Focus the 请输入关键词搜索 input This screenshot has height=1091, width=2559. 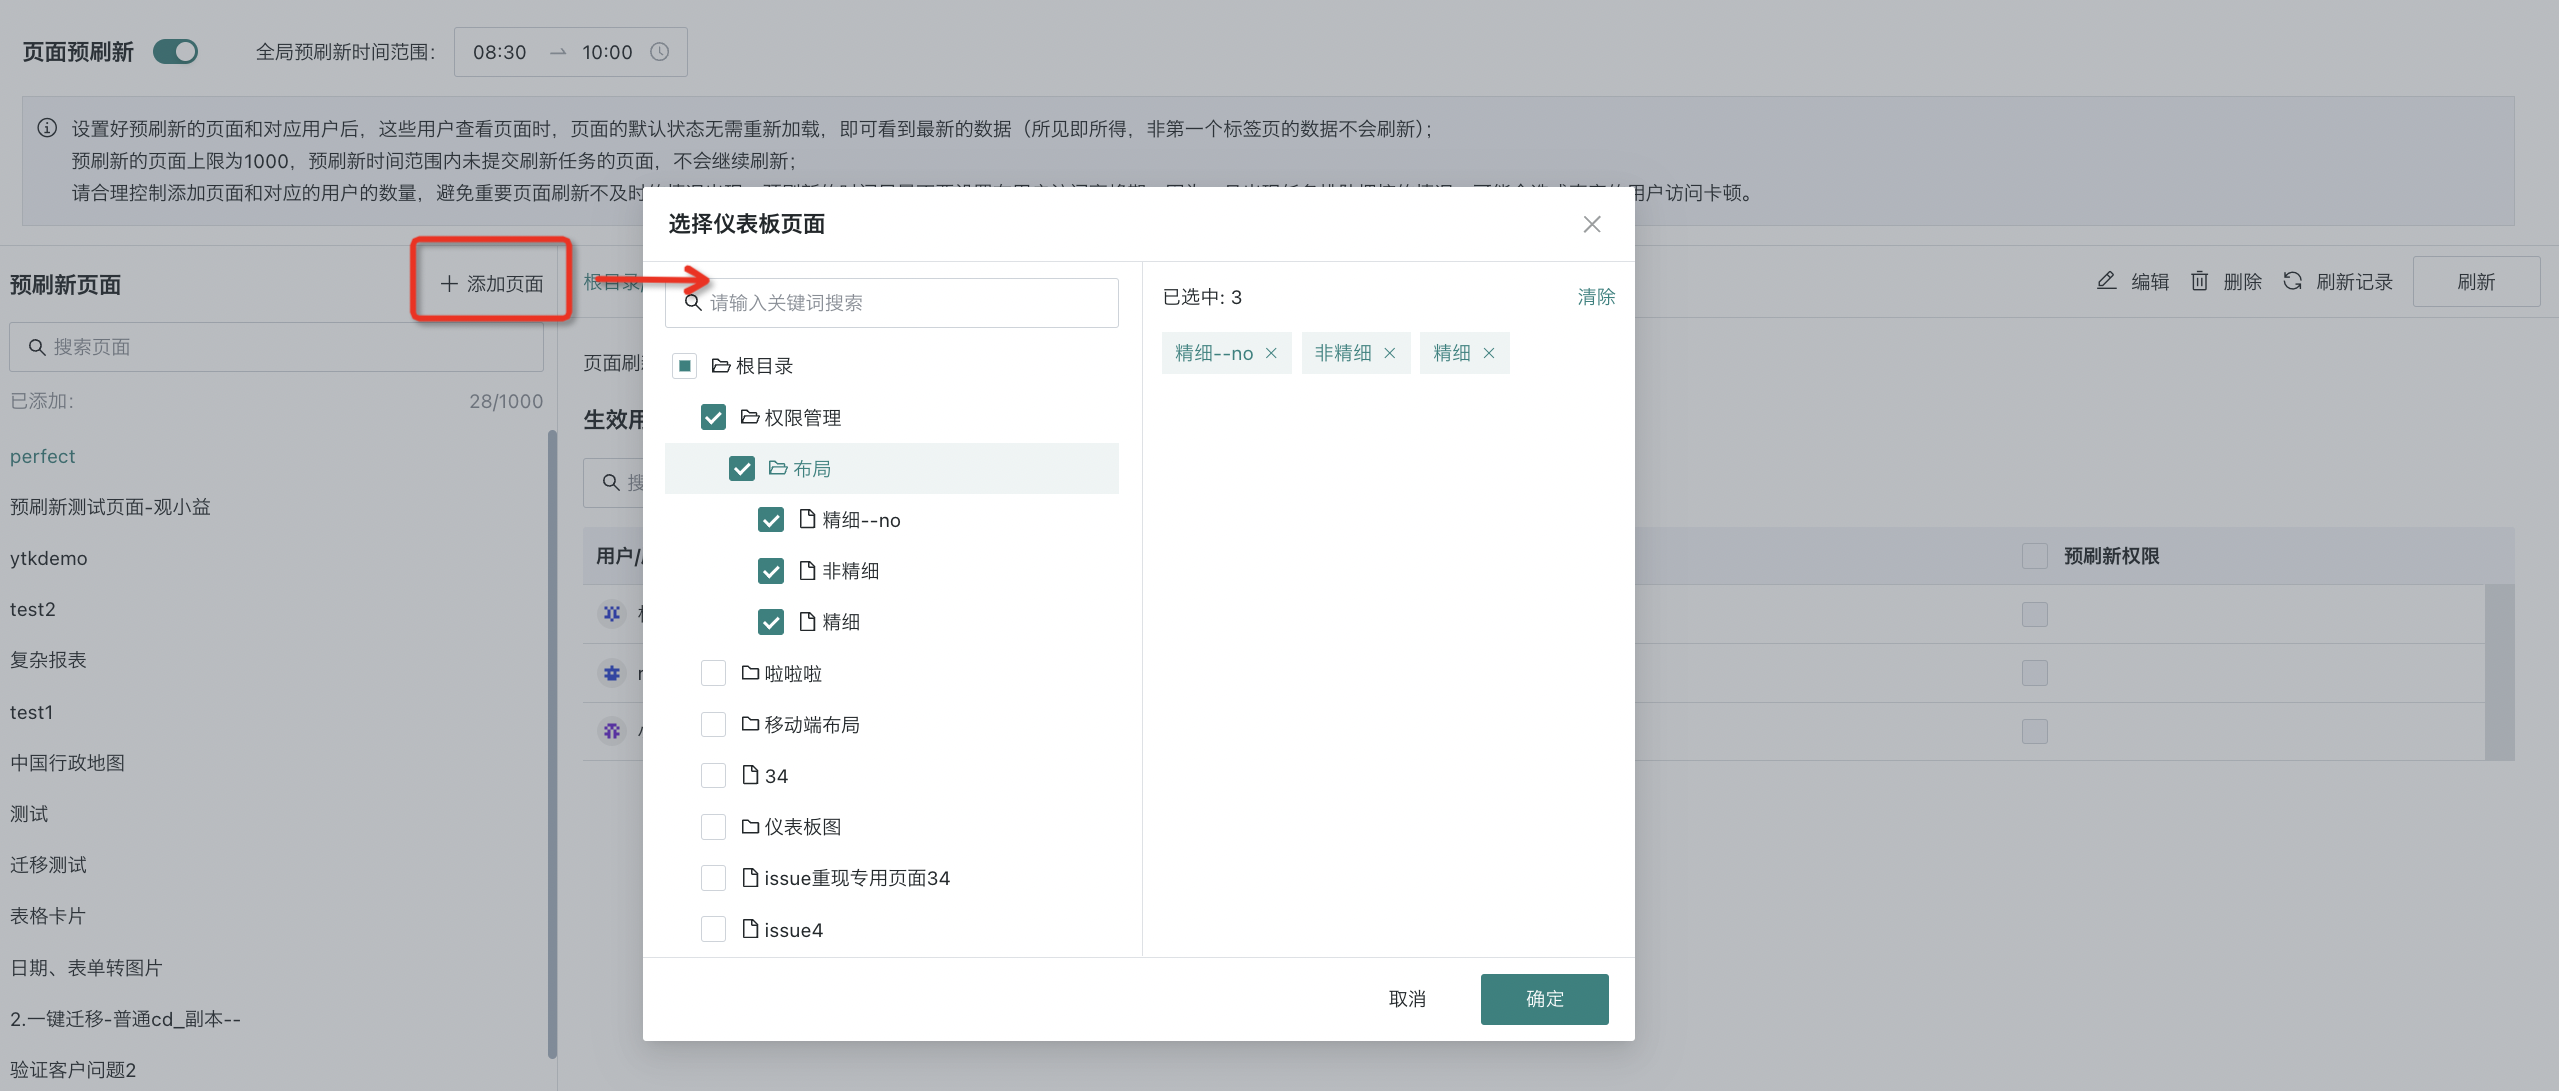(x=891, y=302)
